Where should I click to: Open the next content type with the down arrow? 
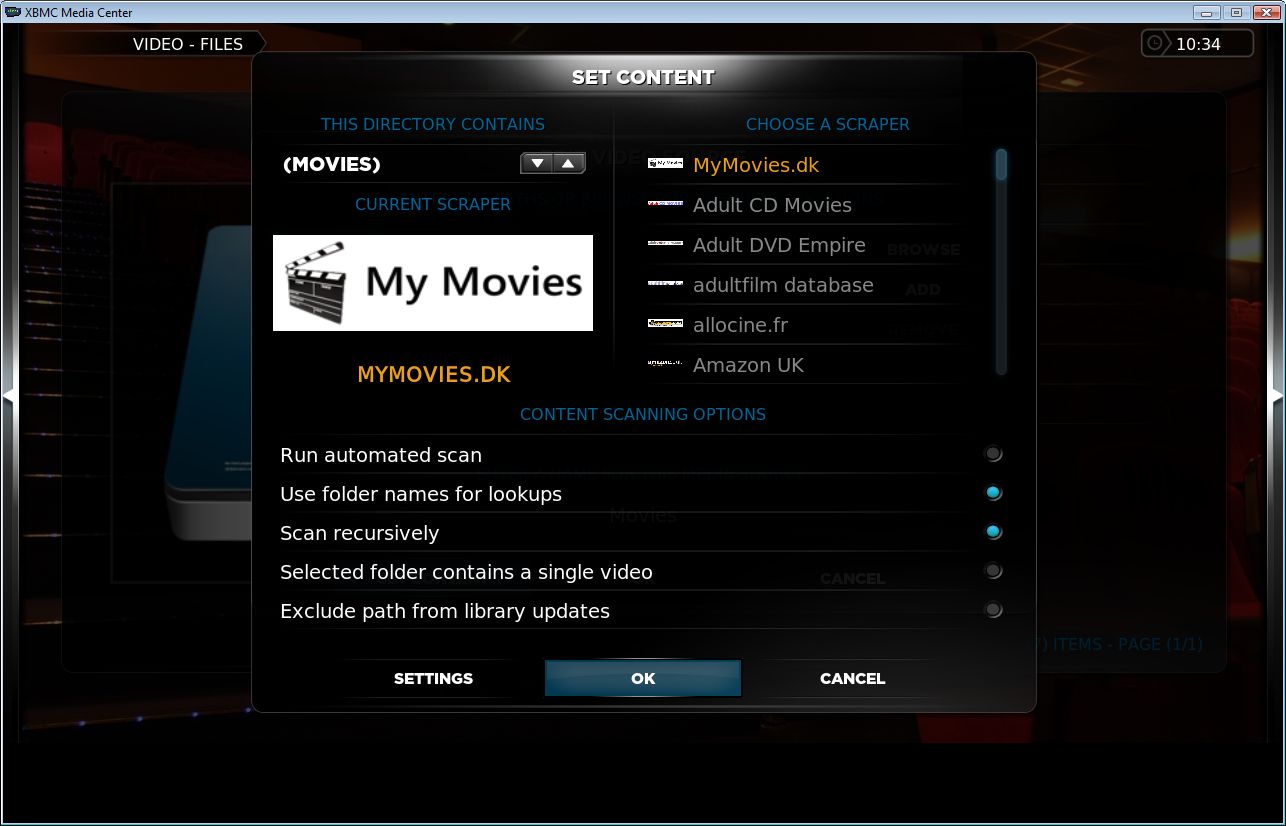coord(535,162)
